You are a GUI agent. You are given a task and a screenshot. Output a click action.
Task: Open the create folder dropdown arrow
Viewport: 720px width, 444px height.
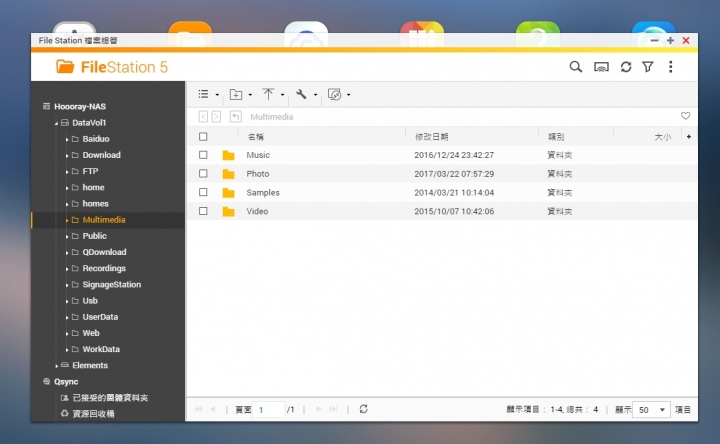coord(250,95)
